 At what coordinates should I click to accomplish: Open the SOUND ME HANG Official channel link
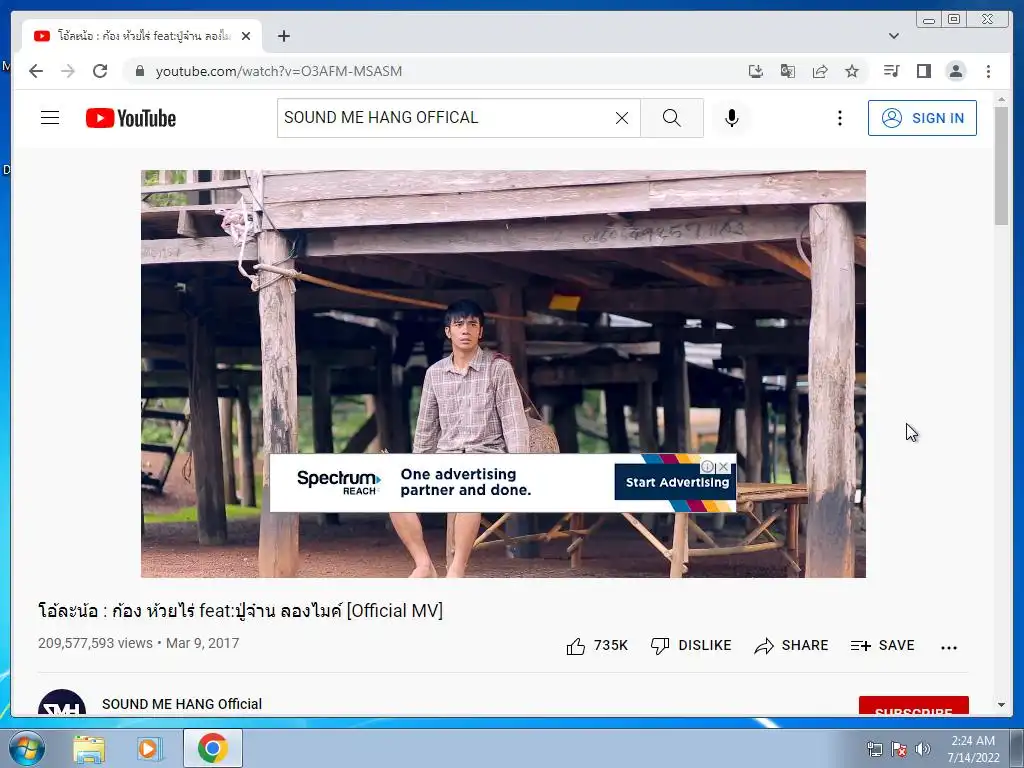pyautogui.click(x=182, y=704)
